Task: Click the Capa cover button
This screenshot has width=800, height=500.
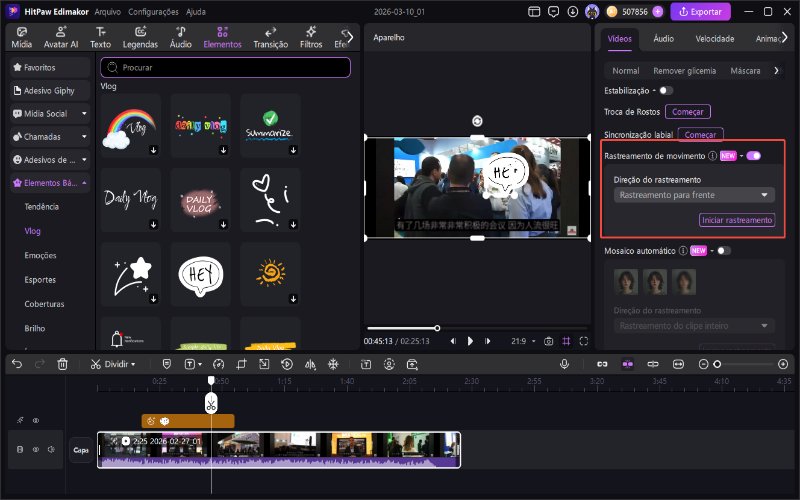Action: tap(81, 450)
